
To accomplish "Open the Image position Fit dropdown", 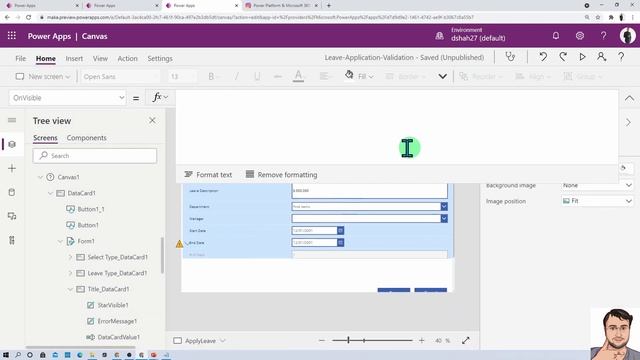I will coord(597,201).
